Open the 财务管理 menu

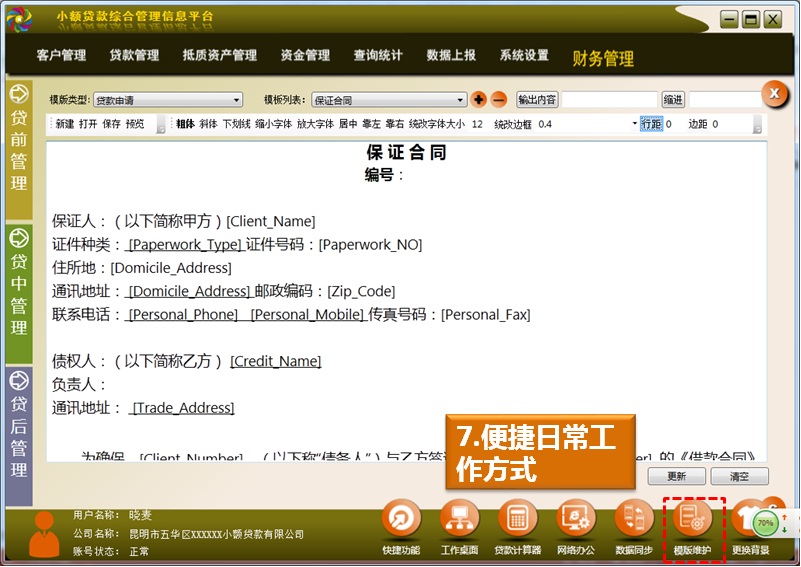603,58
